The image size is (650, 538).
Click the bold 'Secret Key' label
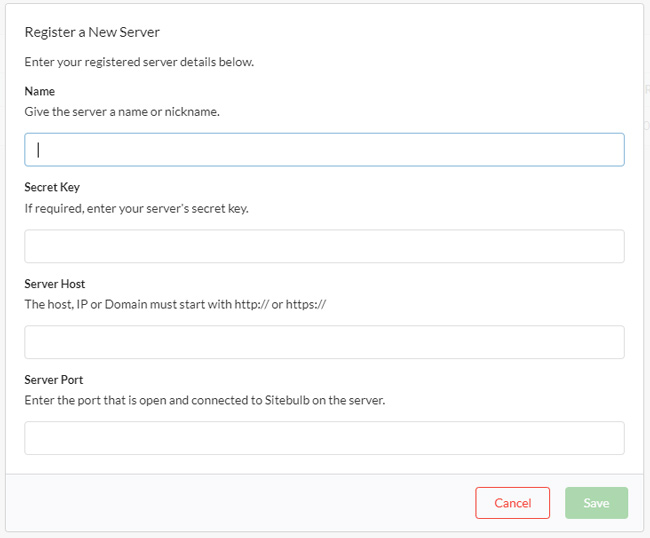tap(52, 187)
